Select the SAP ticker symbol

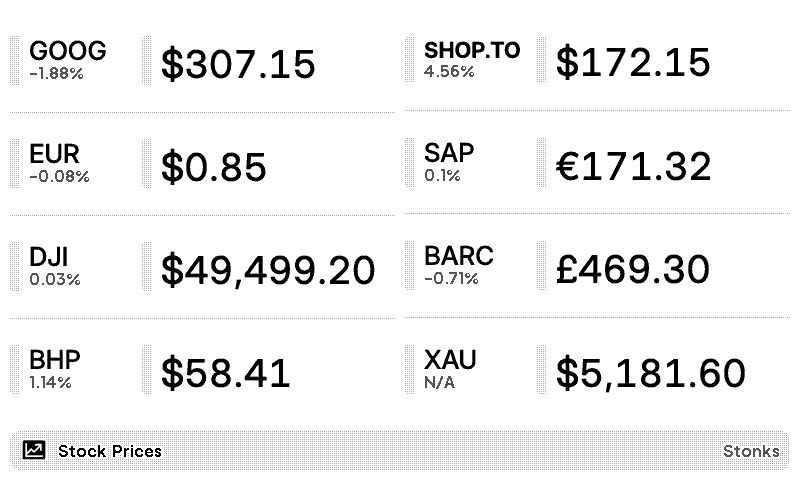click(x=449, y=153)
